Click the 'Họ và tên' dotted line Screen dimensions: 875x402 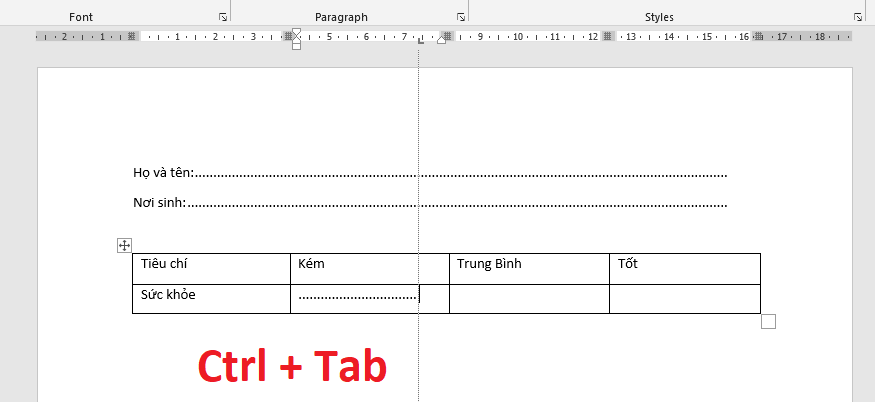click(460, 174)
